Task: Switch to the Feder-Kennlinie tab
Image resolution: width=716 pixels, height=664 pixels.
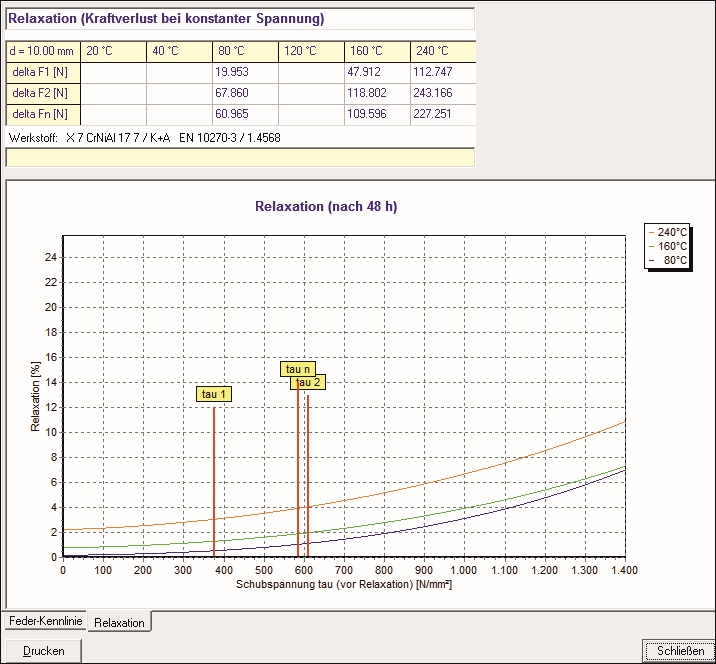Action: pos(43,621)
